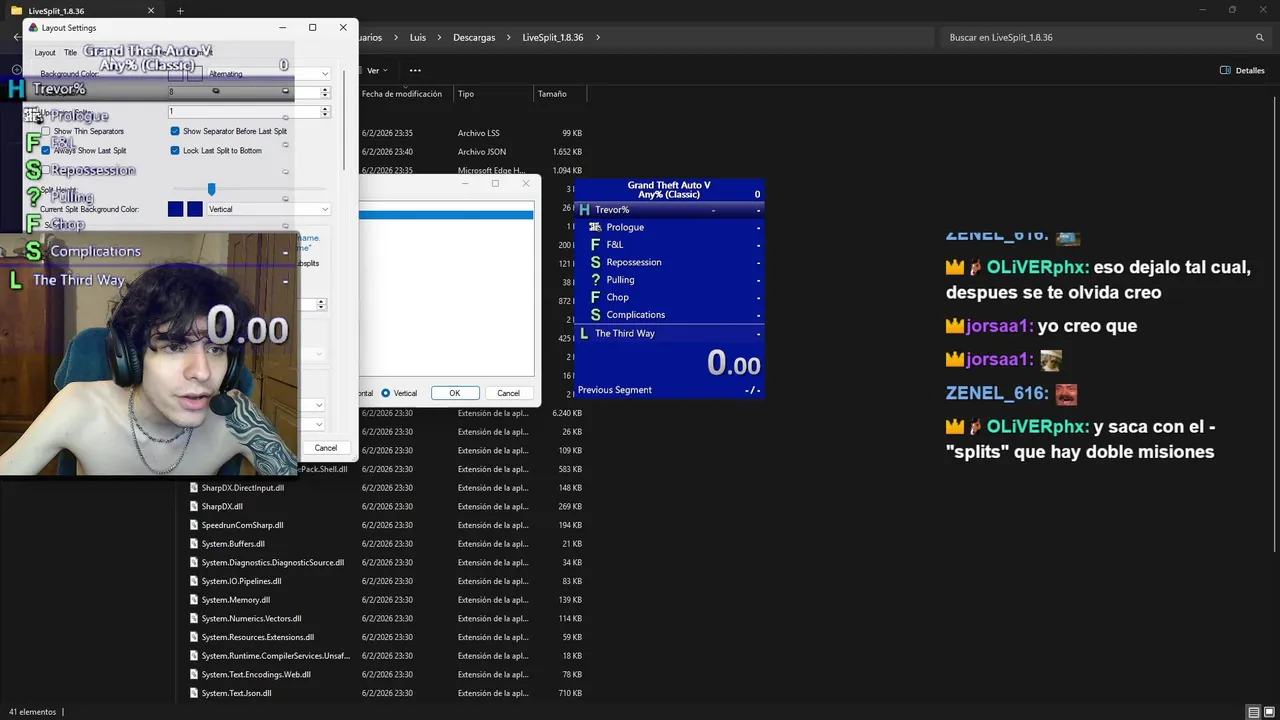Sort by Tamaño column header
Screen dimensions: 1280x720
(x=552, y=93)
